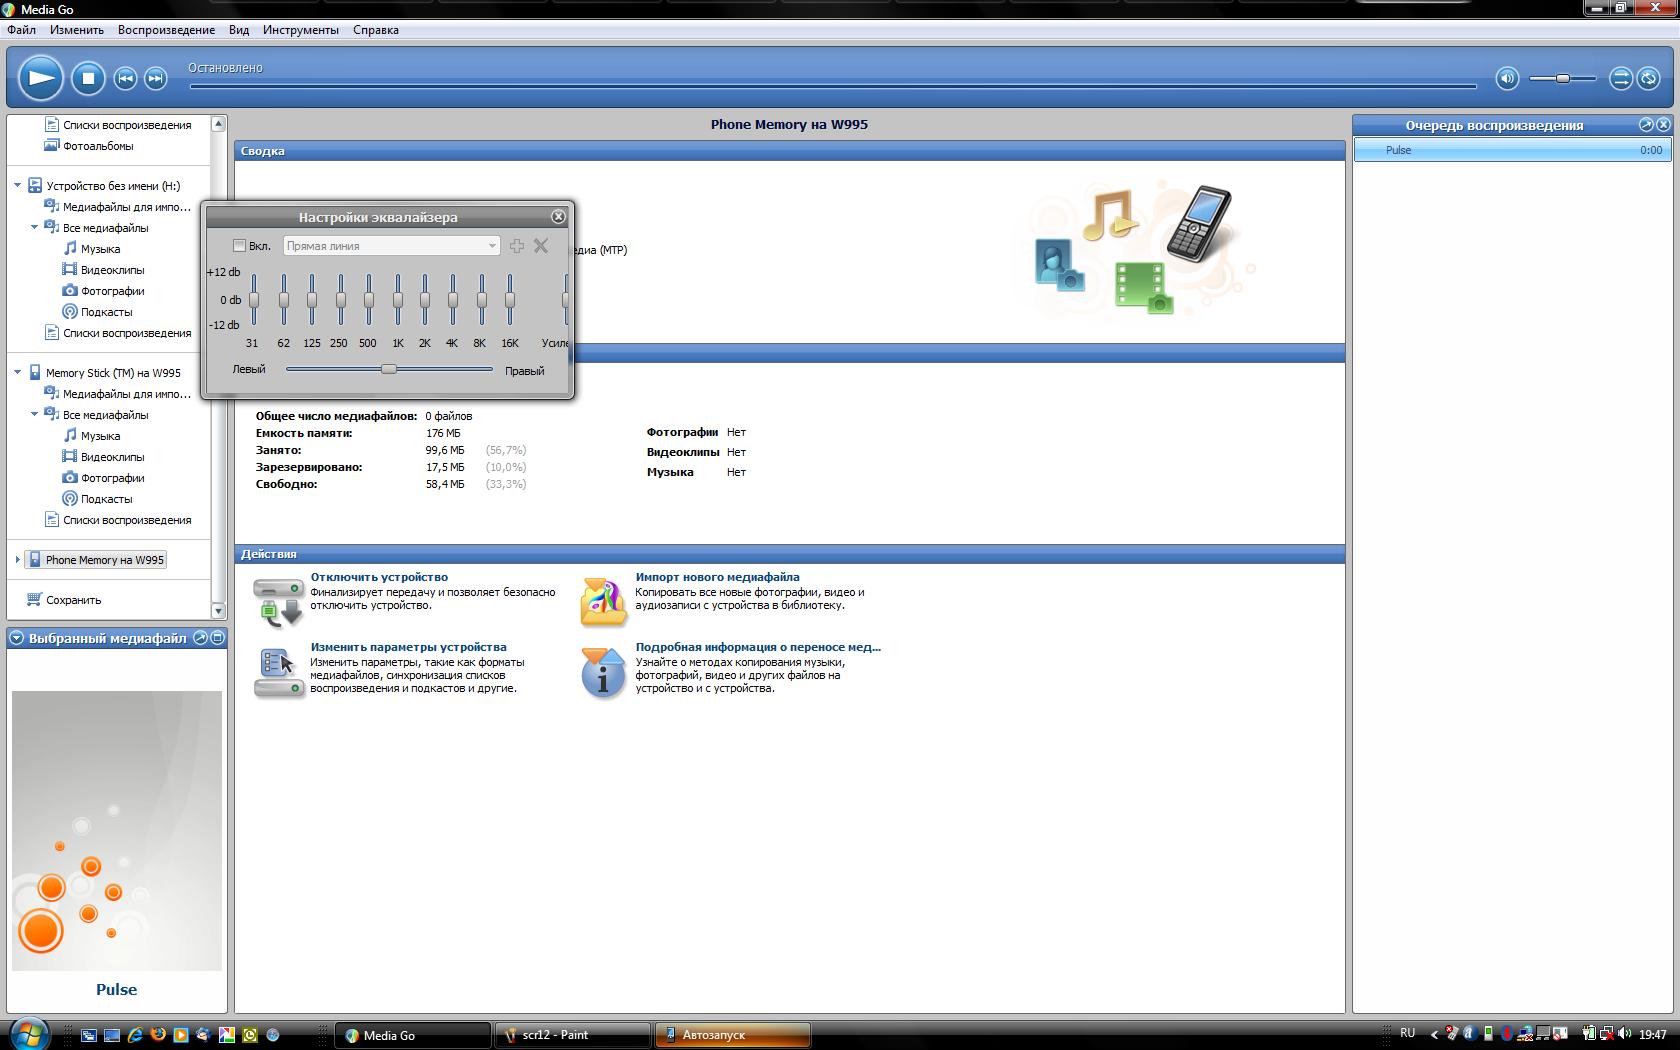Click the Выбранный медиафайл panel layout icon
This screenshot has width=1680, height=1050.
[218, 638]
